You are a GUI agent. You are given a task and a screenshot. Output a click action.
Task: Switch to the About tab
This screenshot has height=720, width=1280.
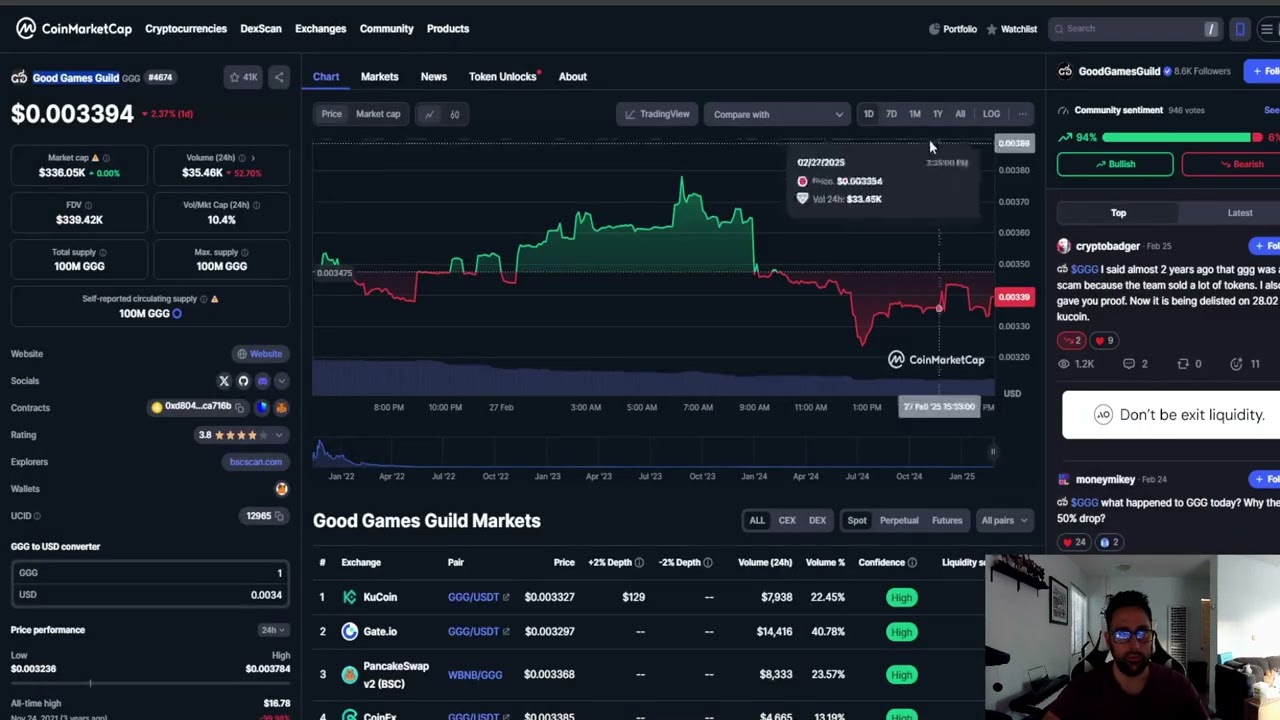tap(572, 77)
